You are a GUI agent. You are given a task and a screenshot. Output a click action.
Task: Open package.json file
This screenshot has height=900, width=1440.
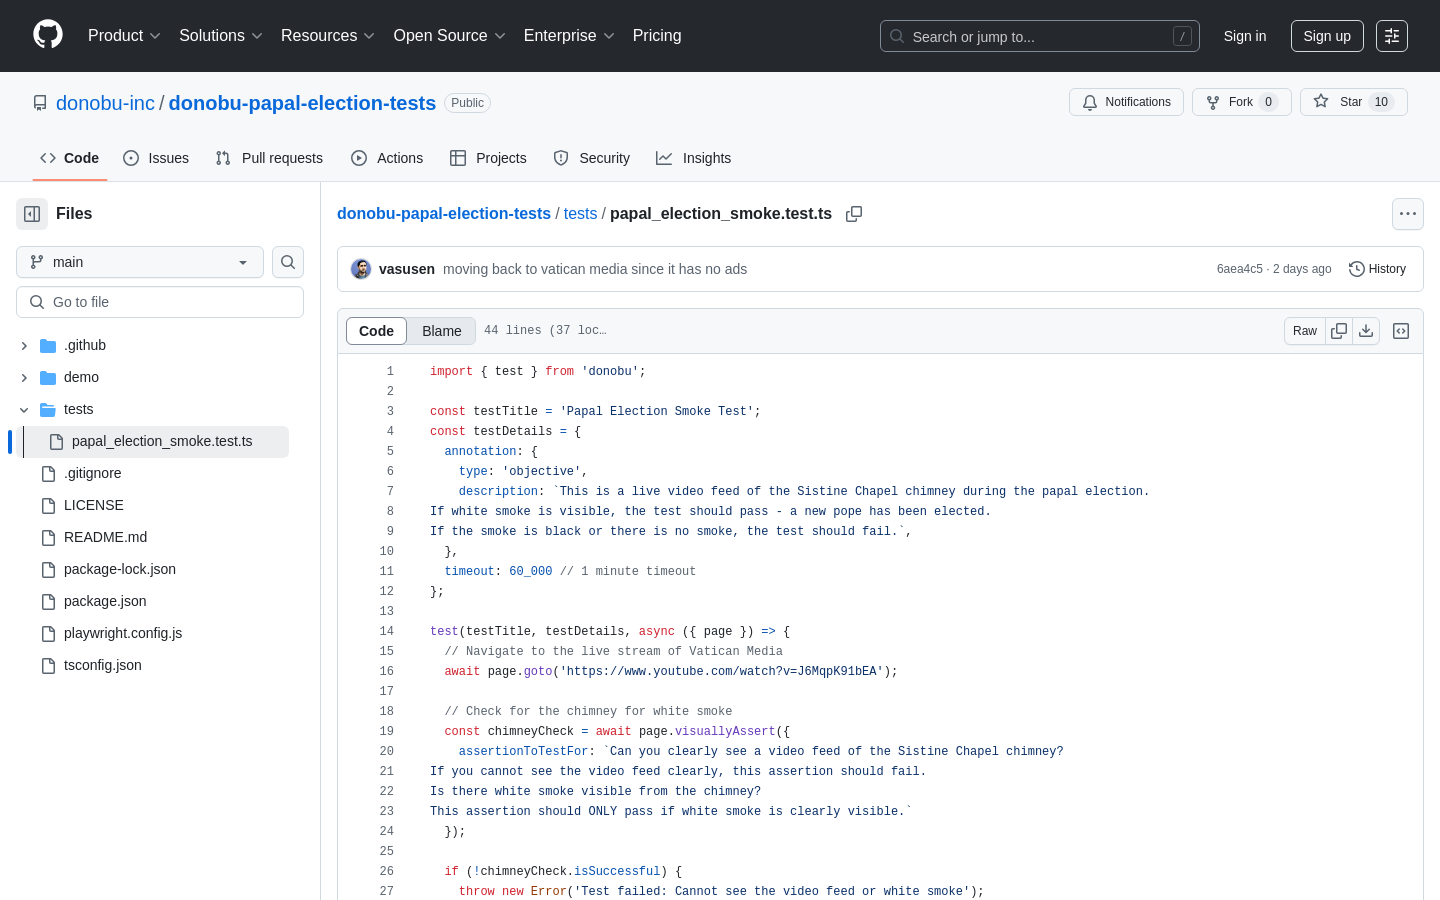click(105, 601)
